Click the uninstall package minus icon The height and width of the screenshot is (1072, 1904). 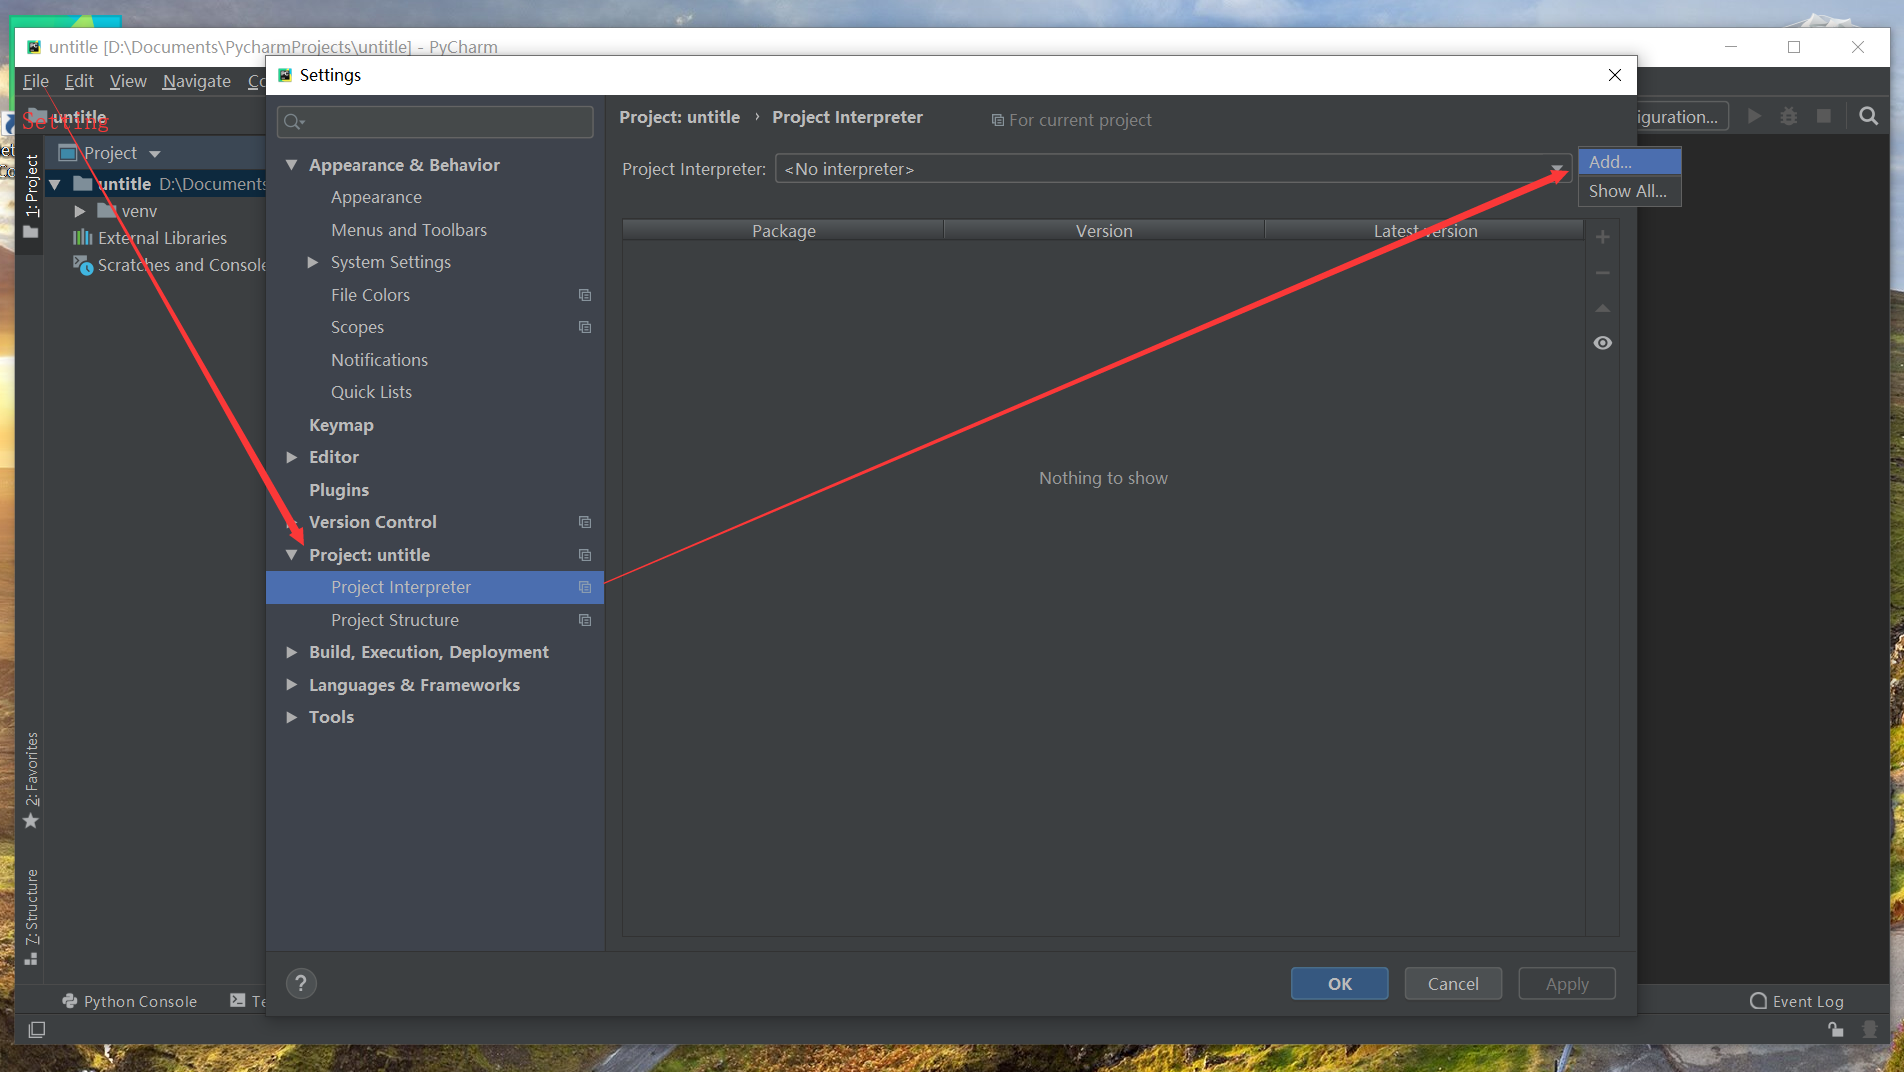pos(1602,272)
